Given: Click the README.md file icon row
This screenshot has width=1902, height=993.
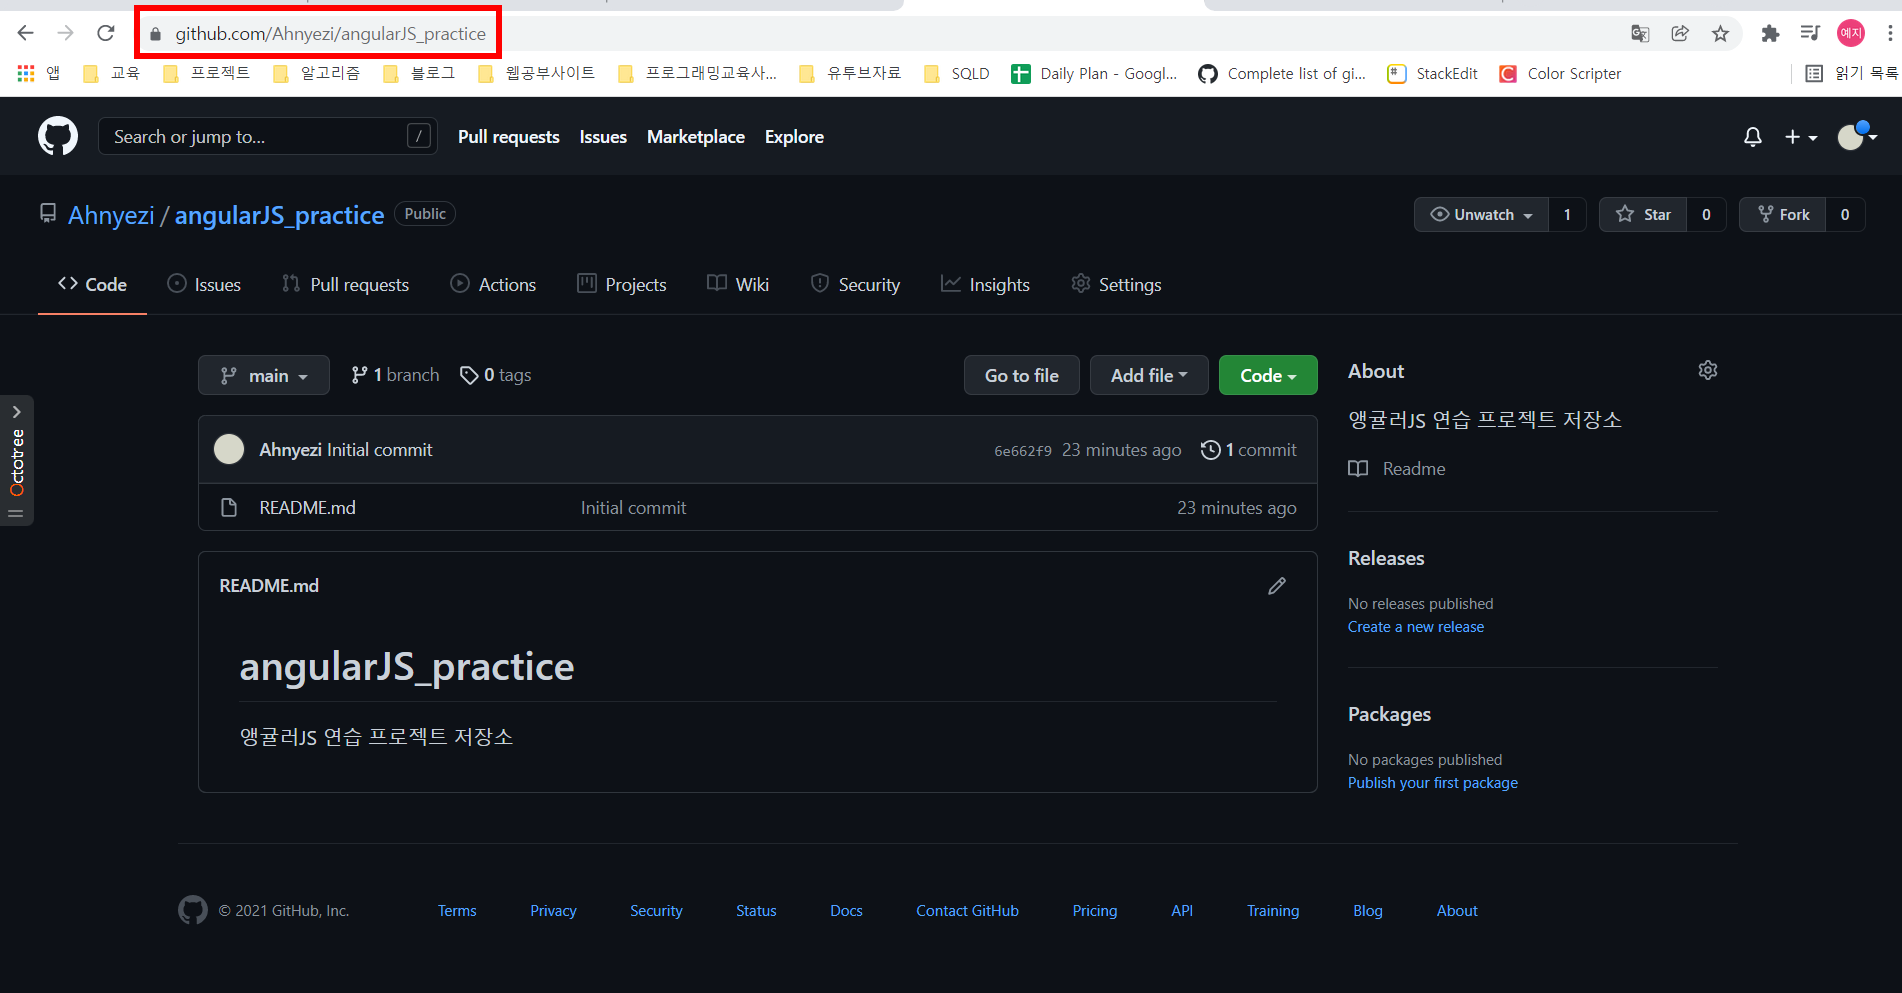Looking at the screenshot, I should pyautogui.click(x=229, y=508).
